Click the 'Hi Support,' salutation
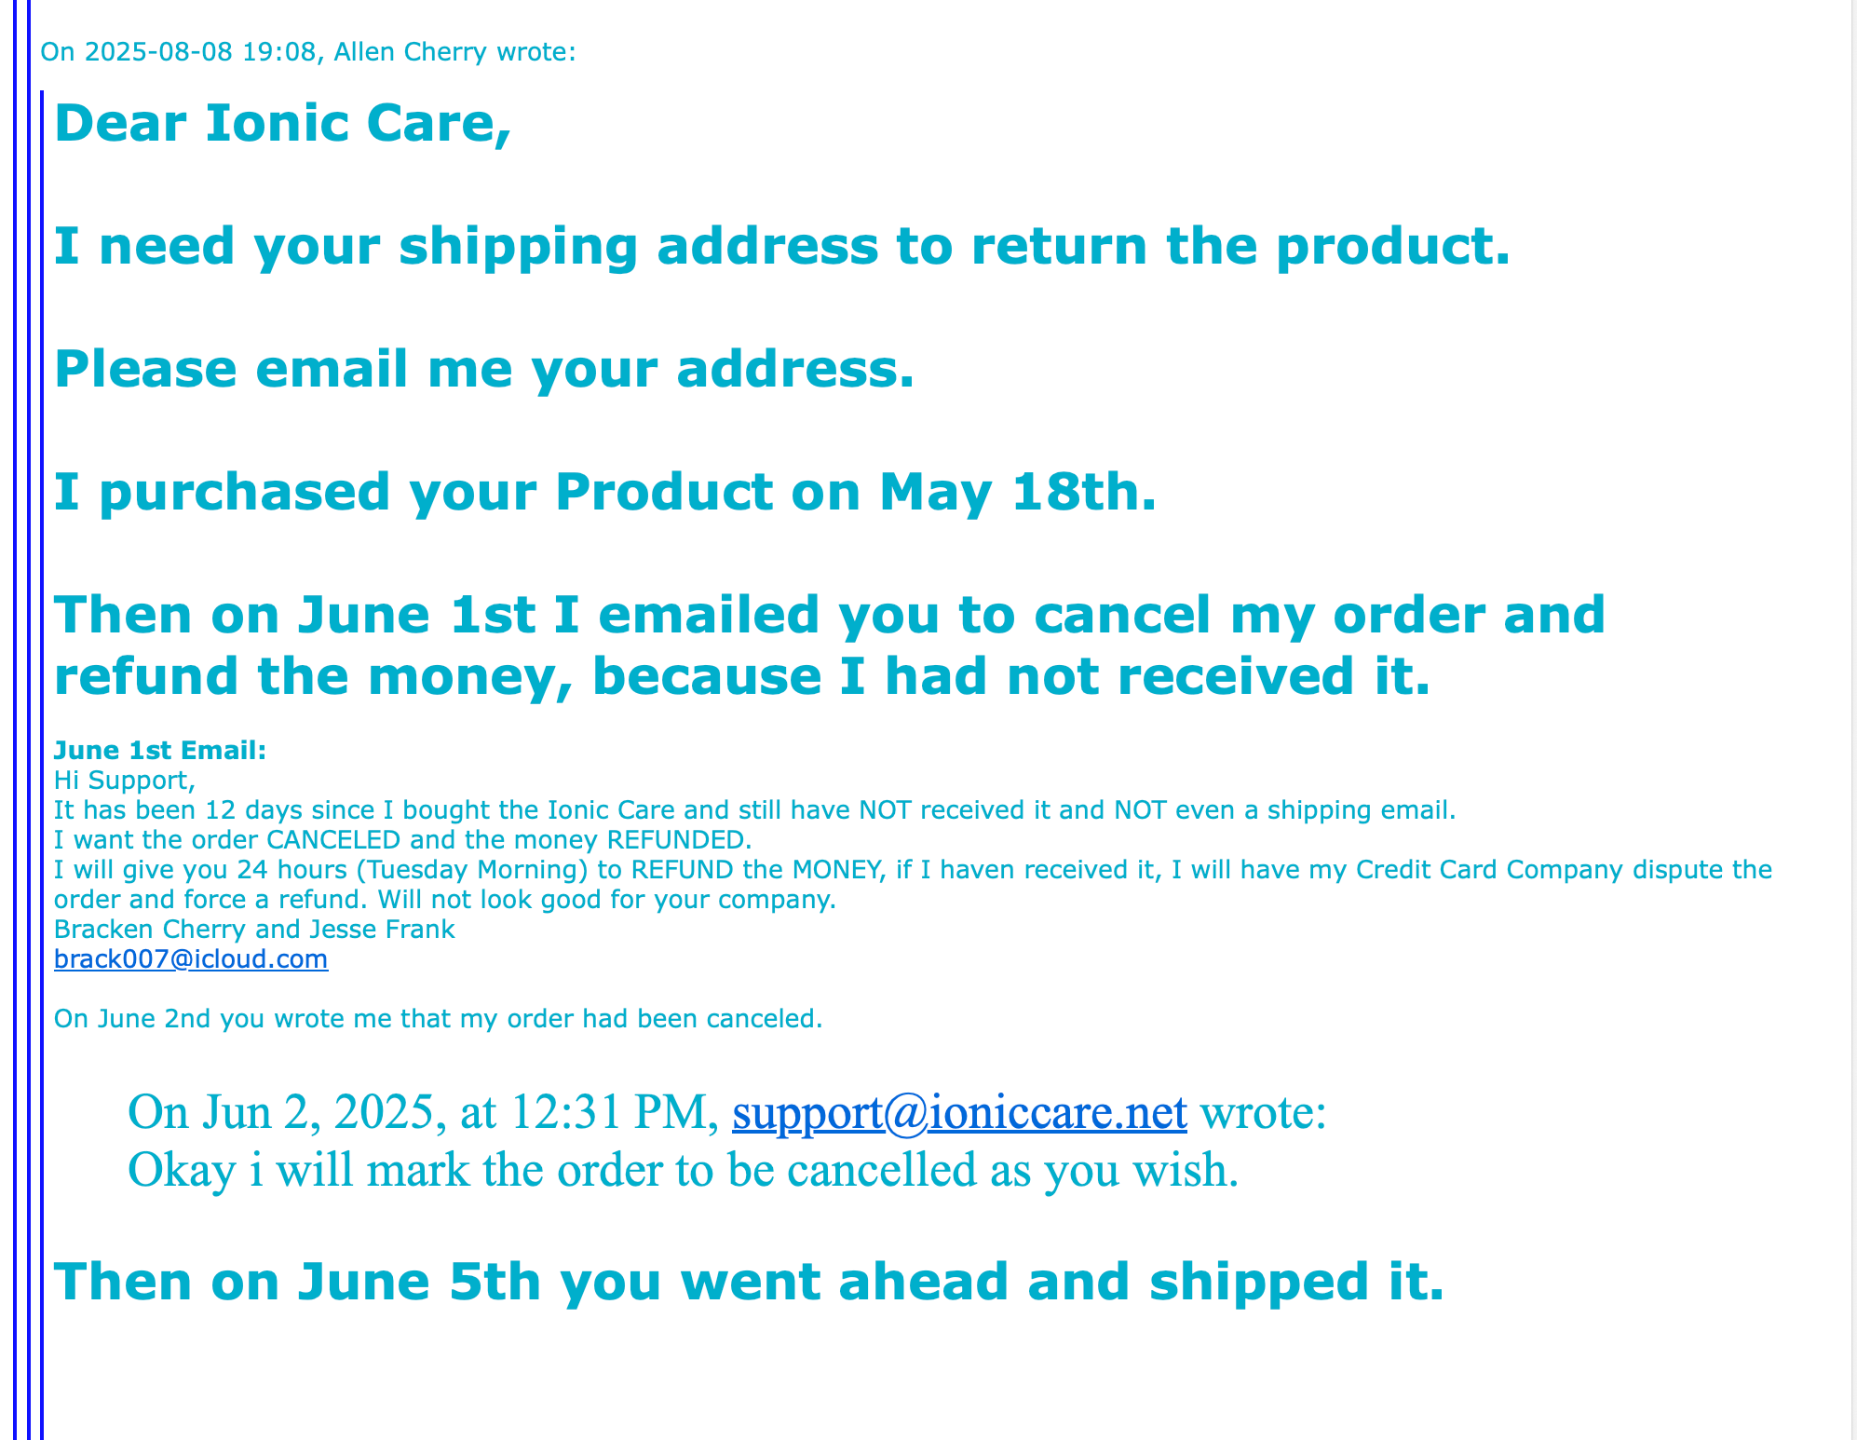 pos(124,780)
